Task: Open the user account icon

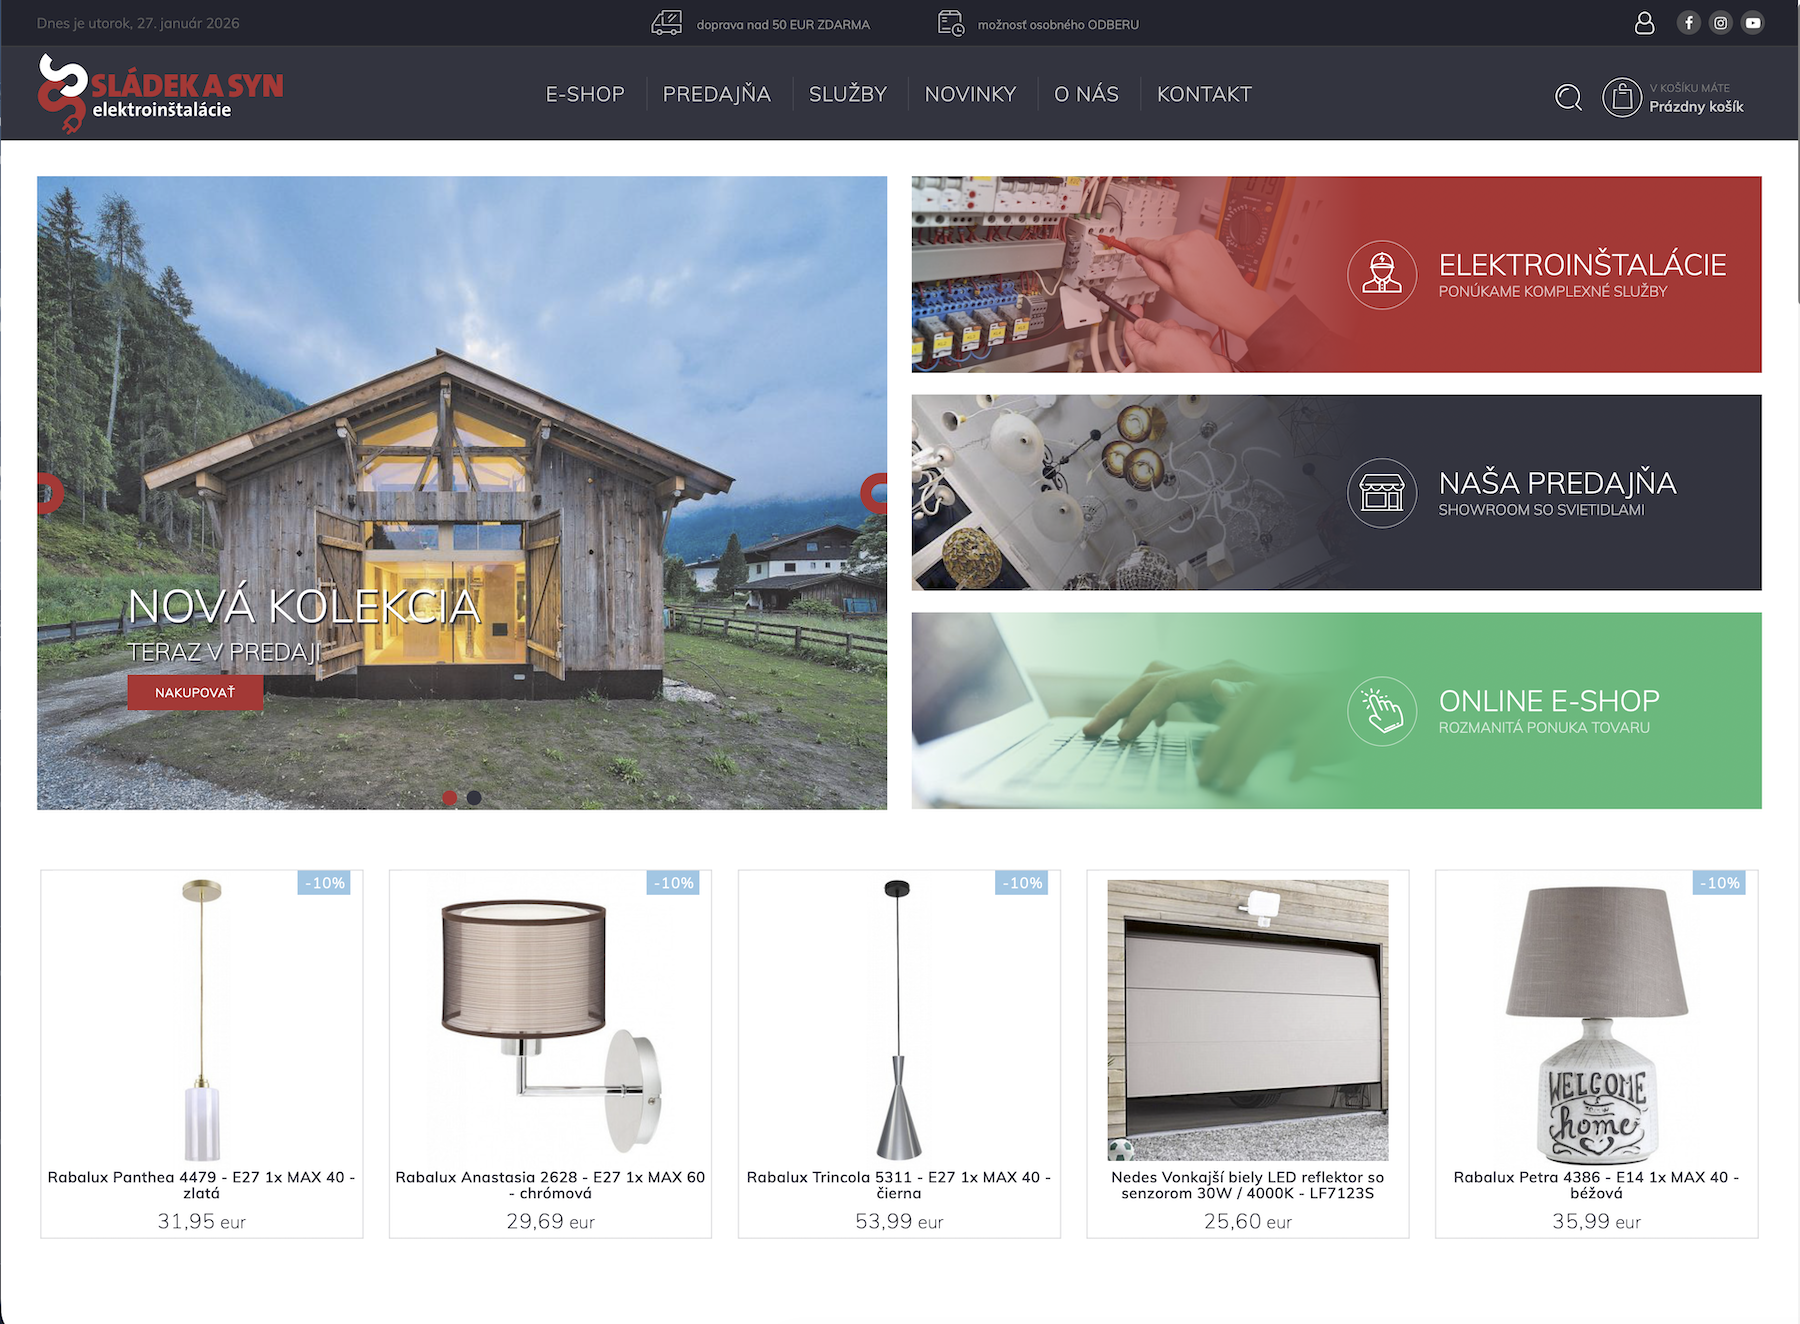Action: point(1644,23)
